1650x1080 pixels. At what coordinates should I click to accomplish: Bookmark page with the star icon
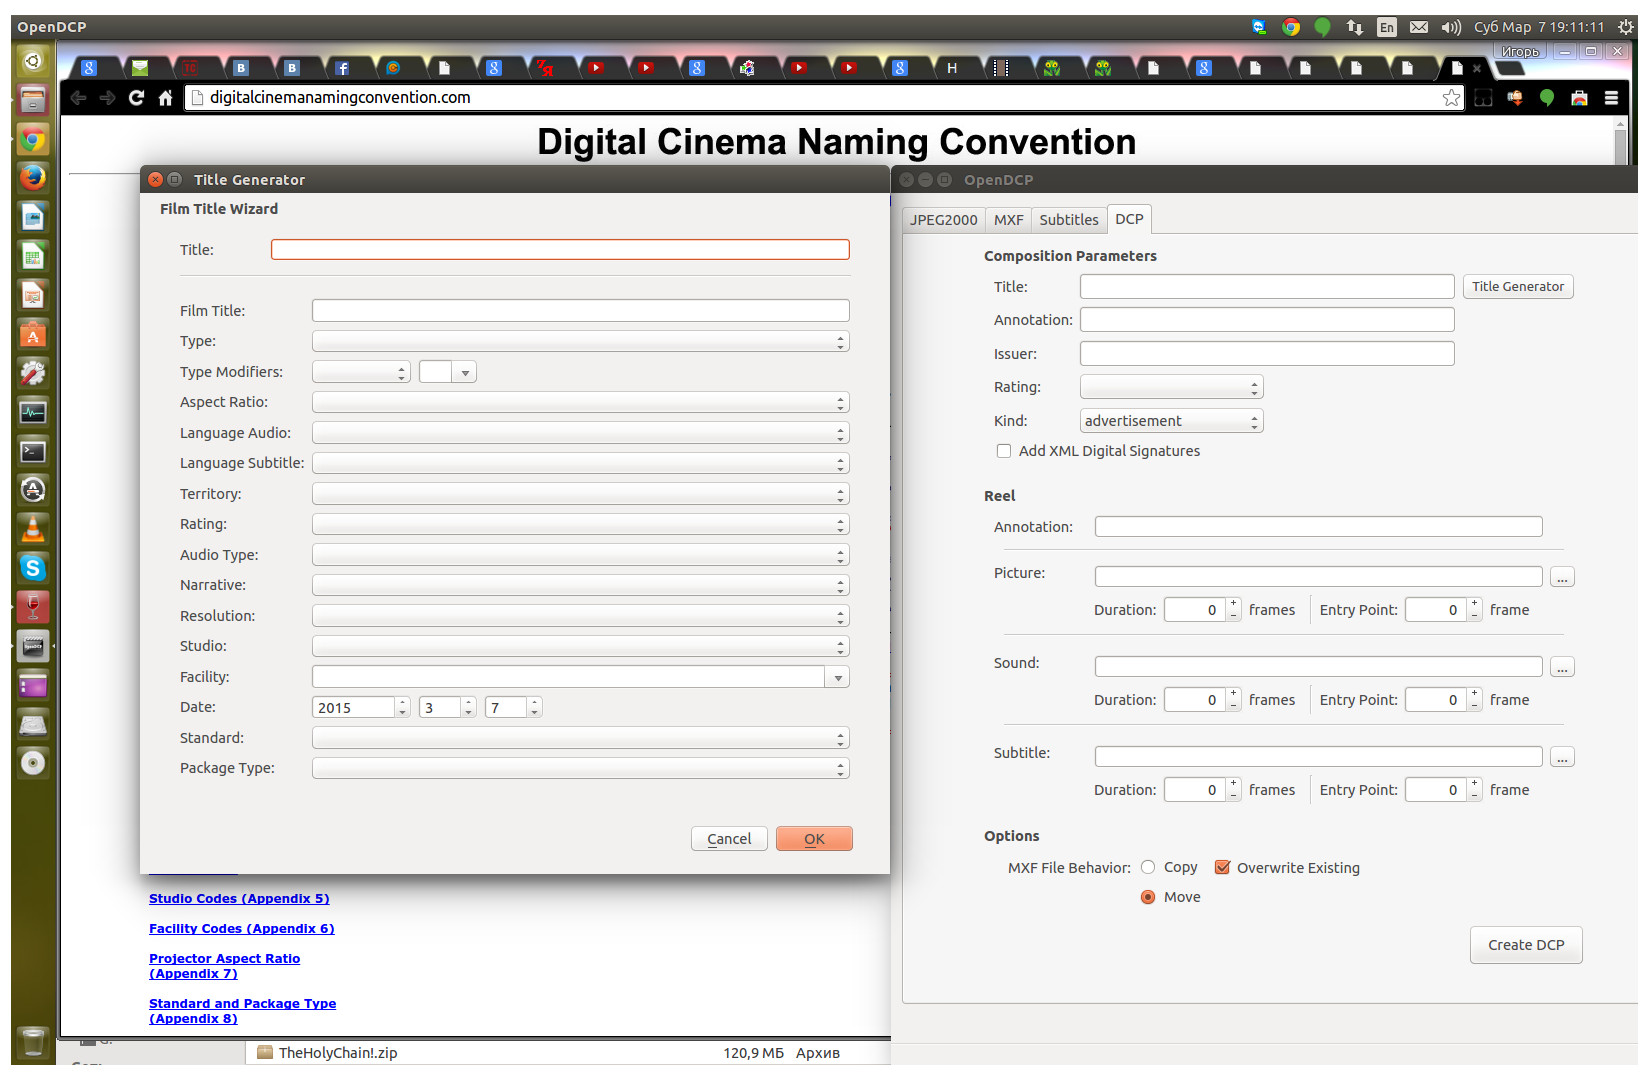click(x=1451, y=97)
